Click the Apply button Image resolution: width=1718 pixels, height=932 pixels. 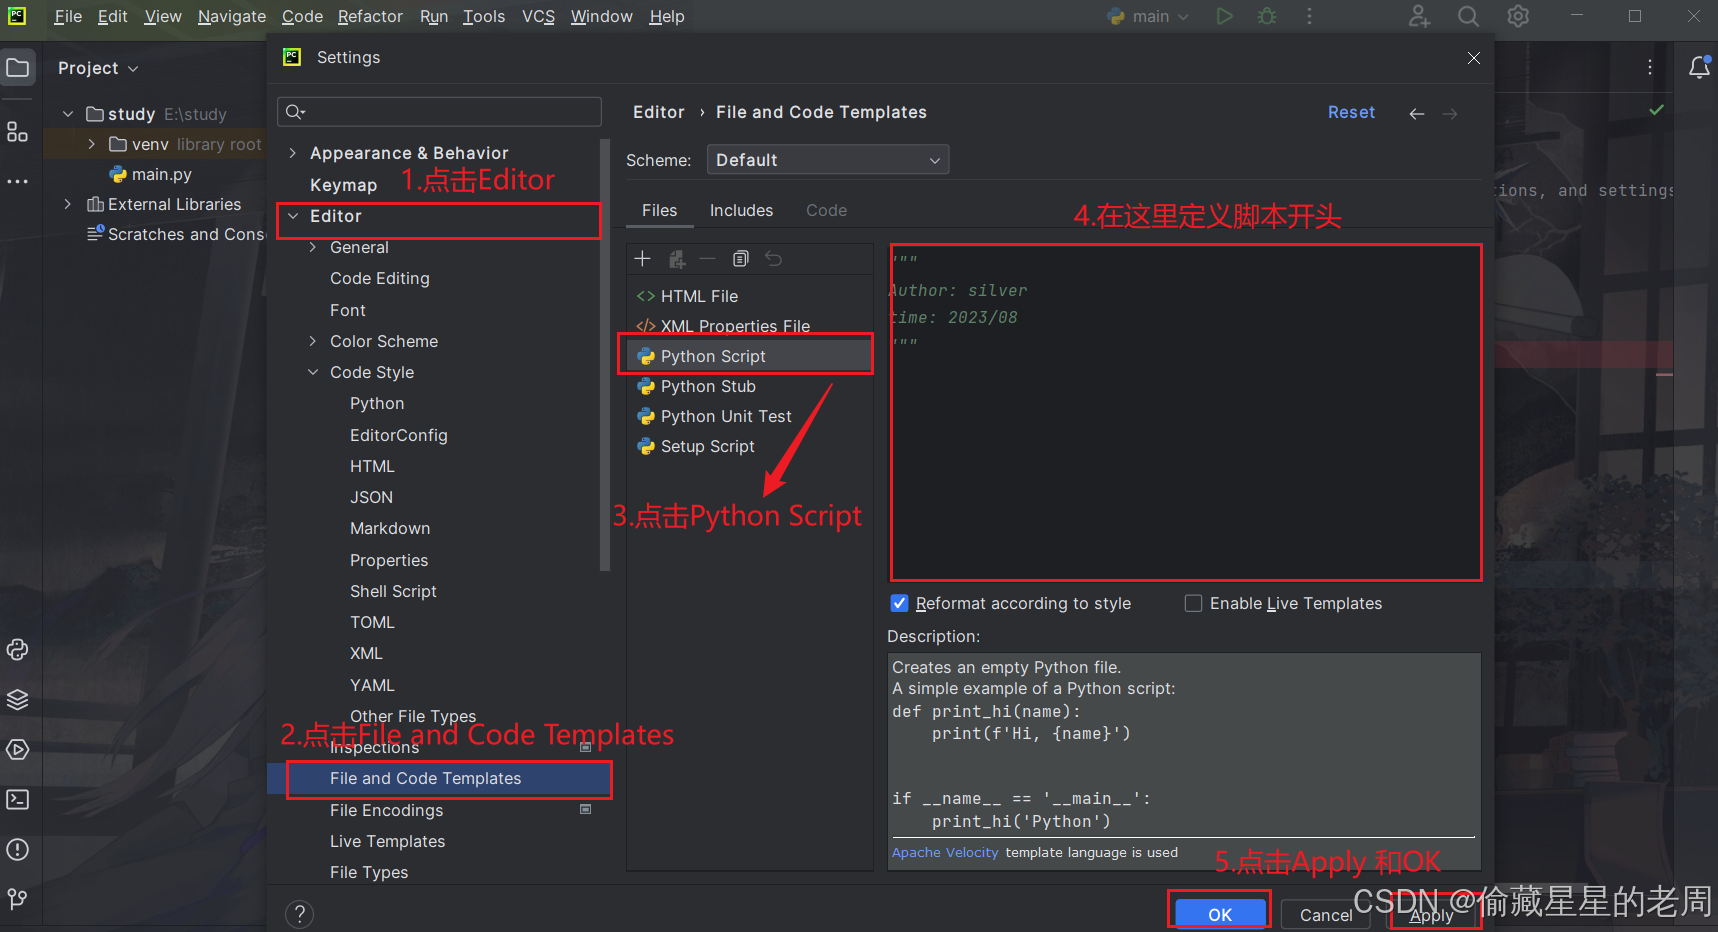tap(1431, 915)
